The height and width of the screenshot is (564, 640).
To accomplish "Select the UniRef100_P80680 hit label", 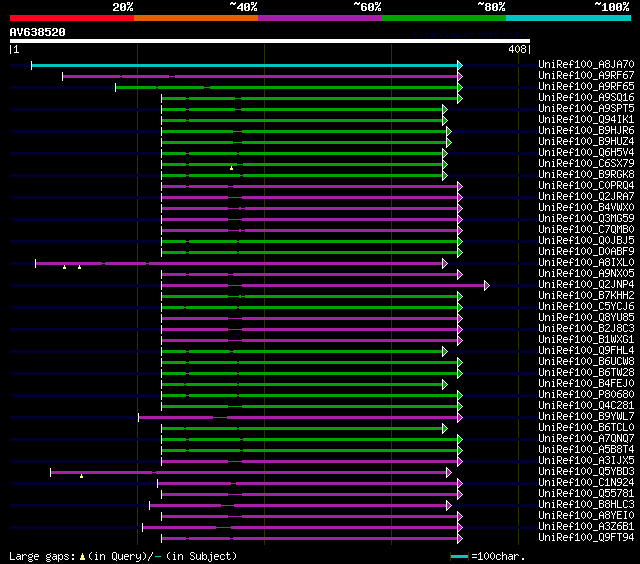I will [x=585, y=395].
